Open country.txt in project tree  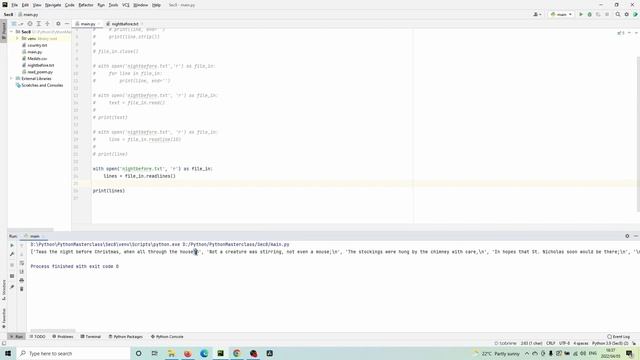pyautogui.click(x=37, y=45)
